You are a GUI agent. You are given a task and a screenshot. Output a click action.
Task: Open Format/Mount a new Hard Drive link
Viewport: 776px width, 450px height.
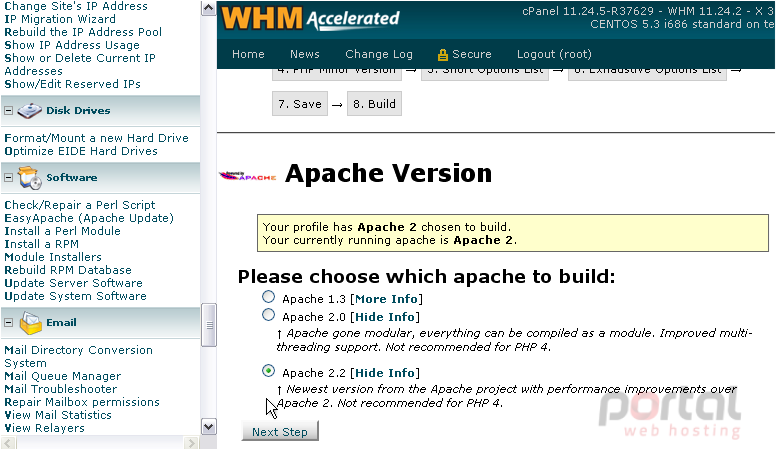pos(97,138)
